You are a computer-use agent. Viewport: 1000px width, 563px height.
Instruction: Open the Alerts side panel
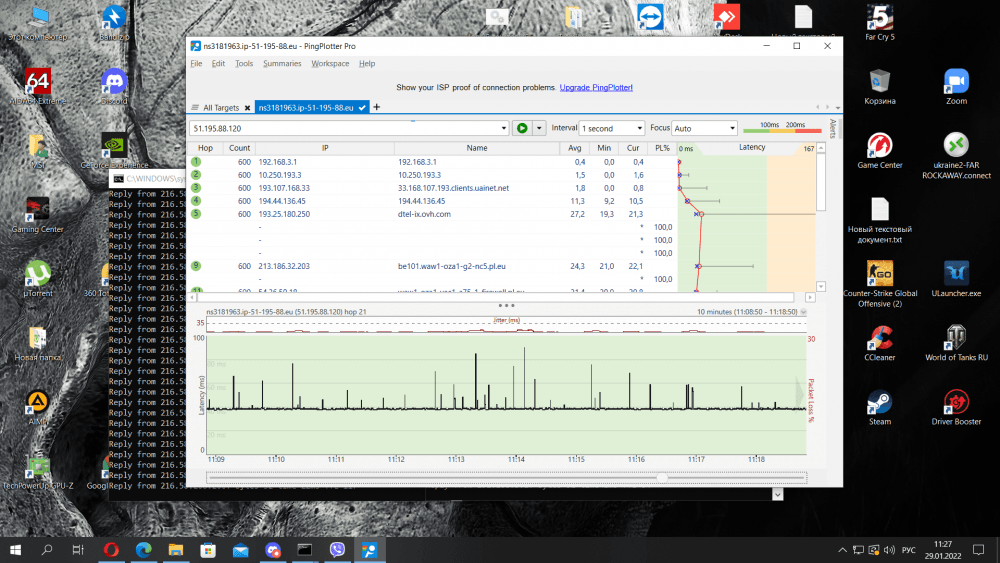833,127
